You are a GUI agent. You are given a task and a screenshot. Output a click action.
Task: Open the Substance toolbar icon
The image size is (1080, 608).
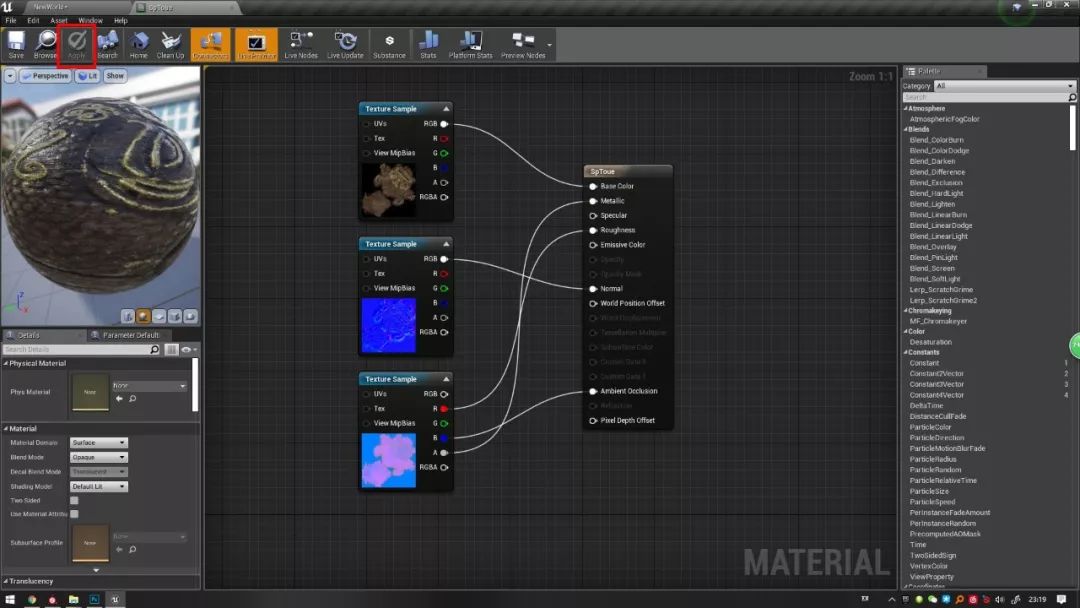pos(389,44)
